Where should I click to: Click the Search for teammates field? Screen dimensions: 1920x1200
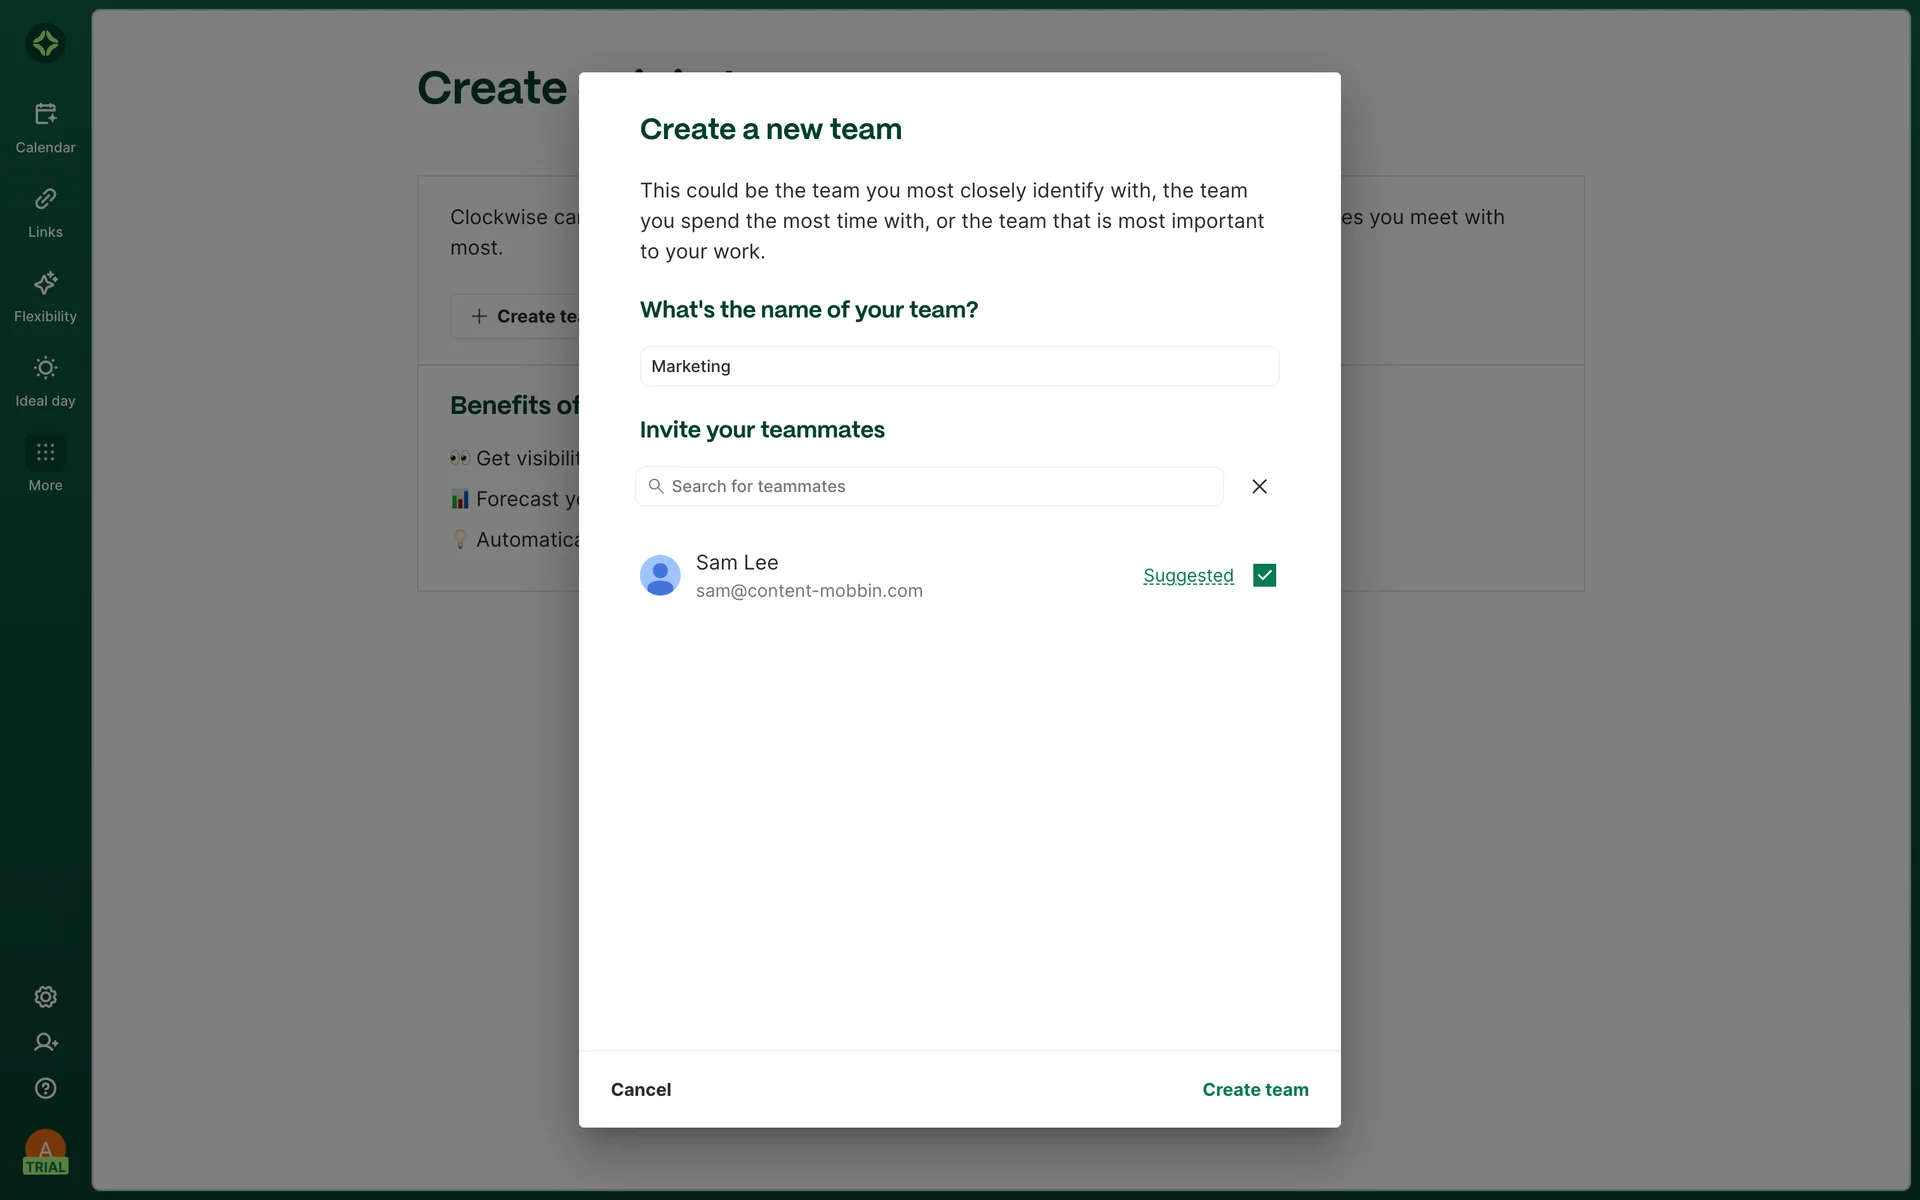[940, 486]
